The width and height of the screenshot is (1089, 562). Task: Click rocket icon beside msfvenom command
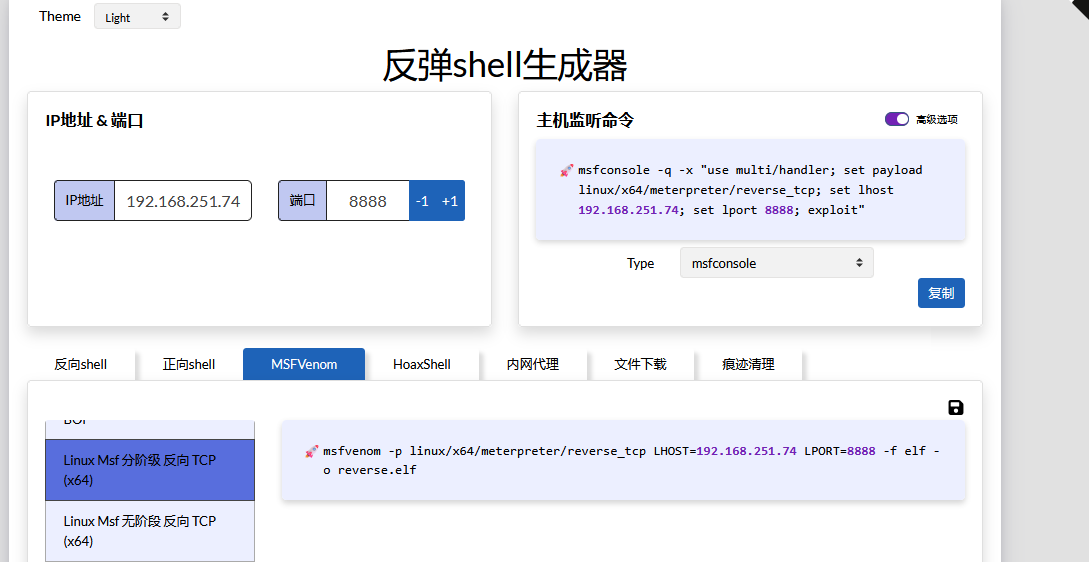pos(311,452)
